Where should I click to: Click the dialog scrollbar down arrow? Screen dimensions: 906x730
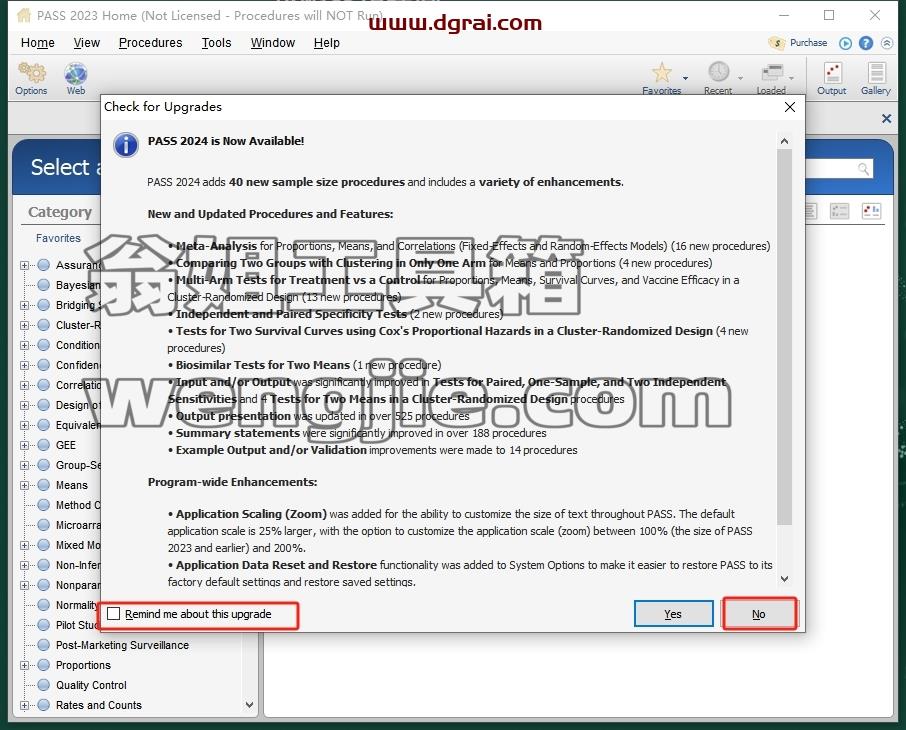click(784, 579)
